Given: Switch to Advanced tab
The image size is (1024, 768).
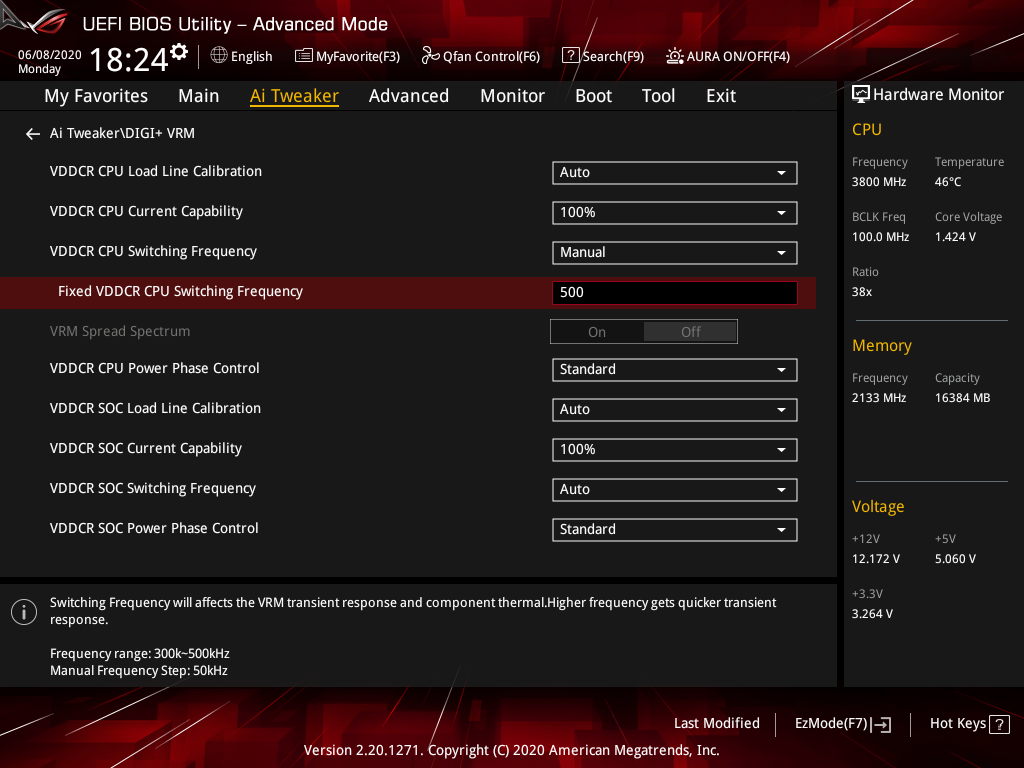Looking at the screenshot, I should coord(409,96).
